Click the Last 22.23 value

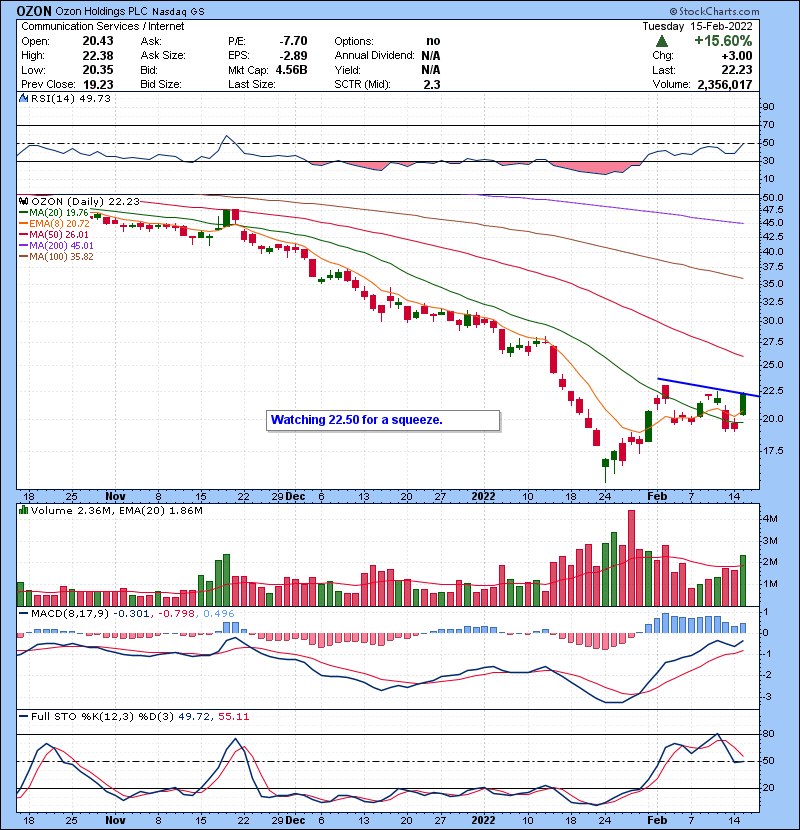tap(737, 70)
